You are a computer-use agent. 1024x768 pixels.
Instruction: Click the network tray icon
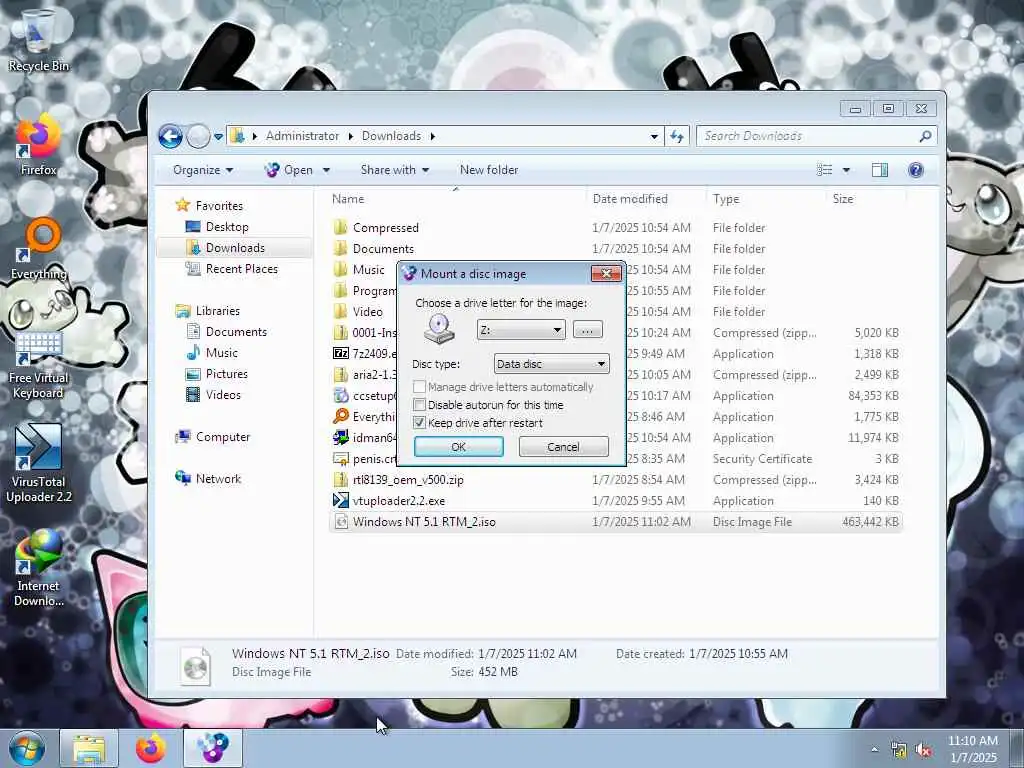pyautogui.click(x=899, y=750)
